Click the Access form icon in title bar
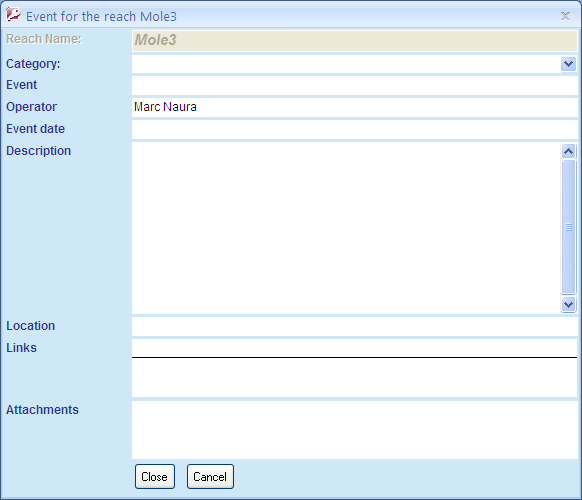The image size is (582, 500). pyautogui.click(x=13, y=15)
